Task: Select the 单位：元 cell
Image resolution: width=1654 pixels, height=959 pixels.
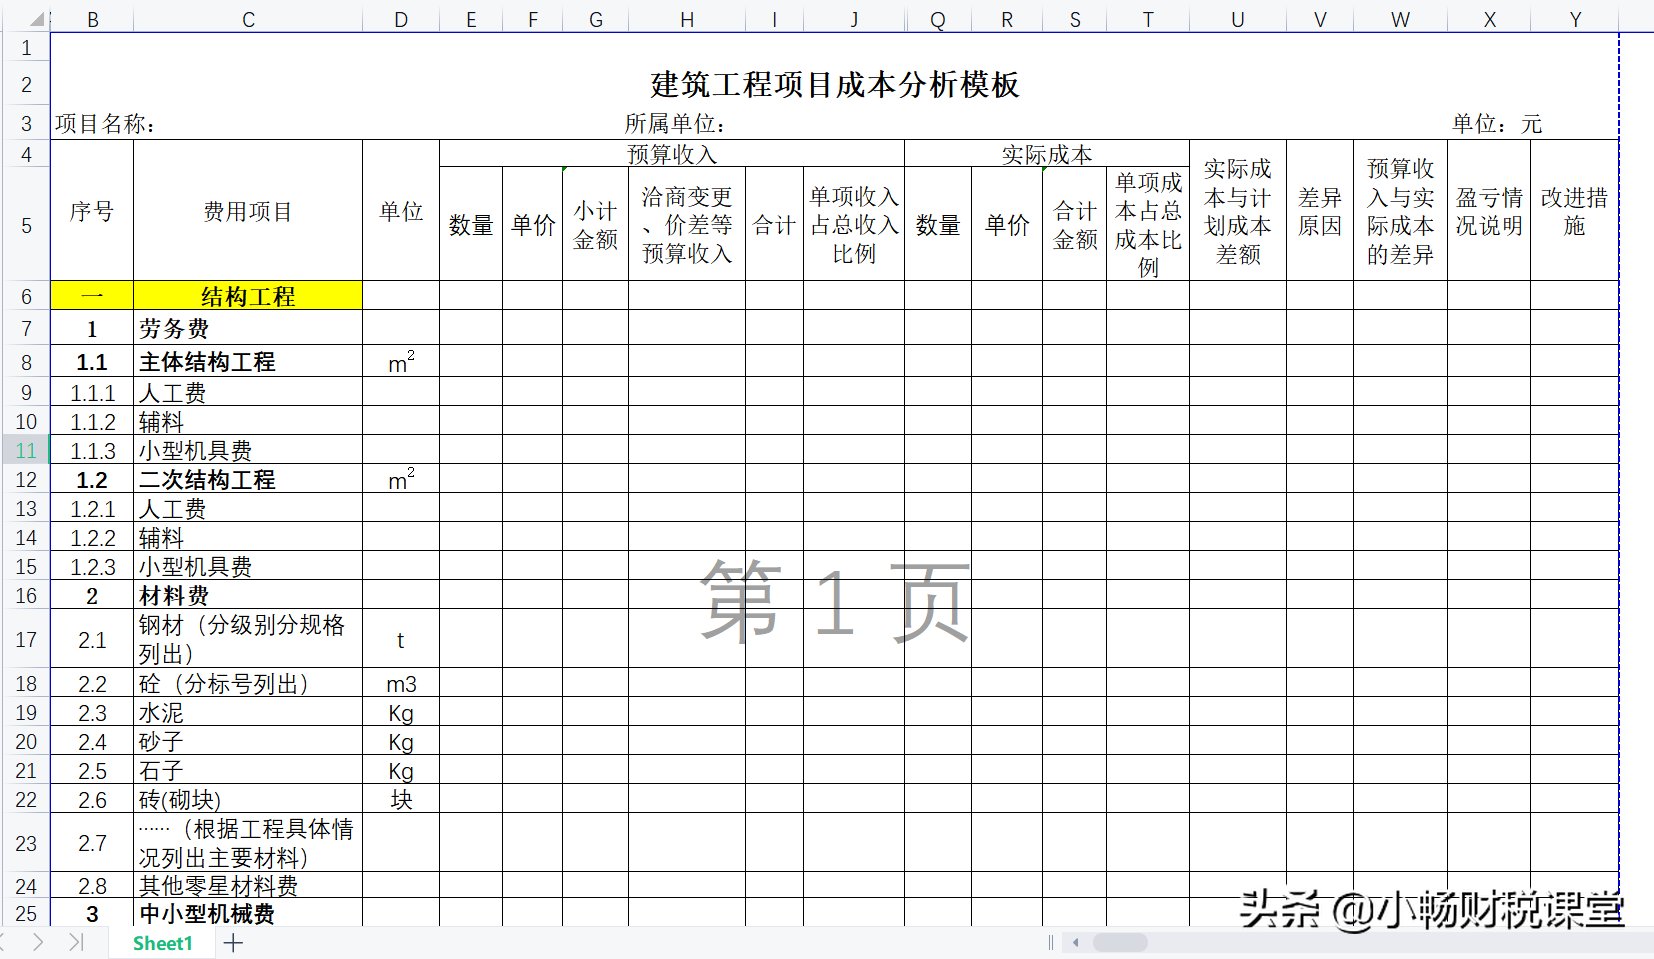Action: pos(1495,123)
